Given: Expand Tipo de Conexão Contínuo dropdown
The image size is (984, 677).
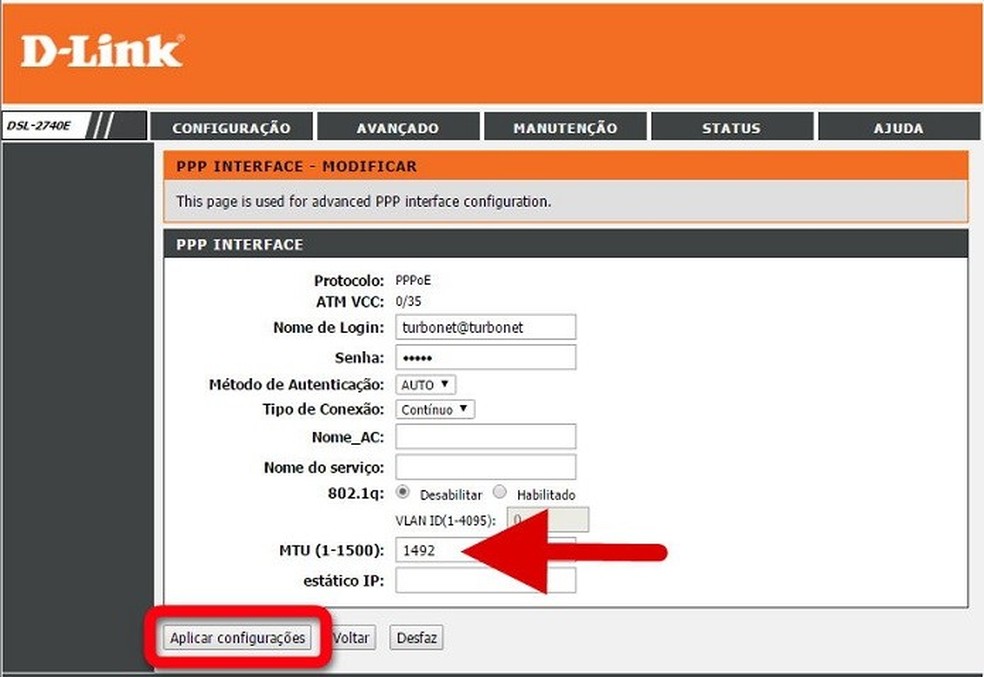Looking at the screenshot, I should point(435,409).
